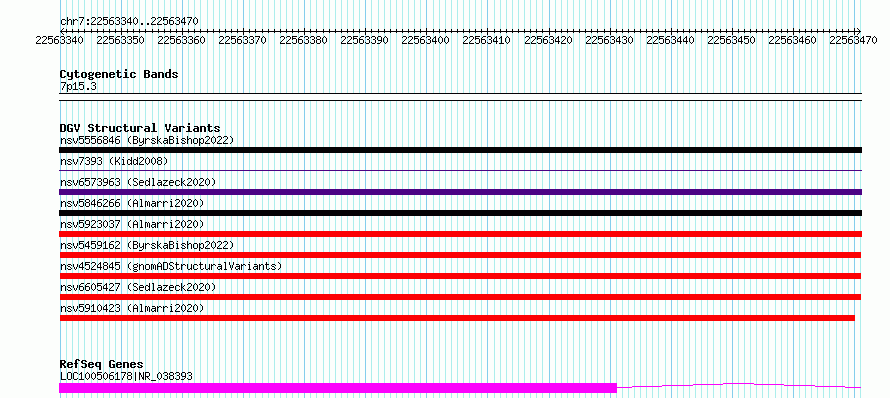Select the red nsv5459162 variant bar

coord(460,255)
